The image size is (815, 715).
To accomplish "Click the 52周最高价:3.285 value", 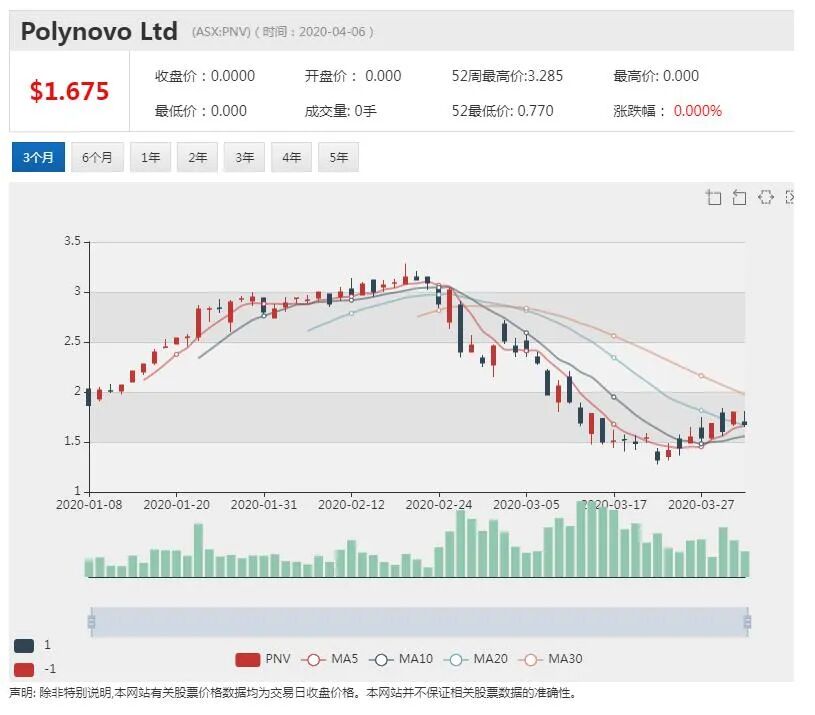I will coord(507,76).
